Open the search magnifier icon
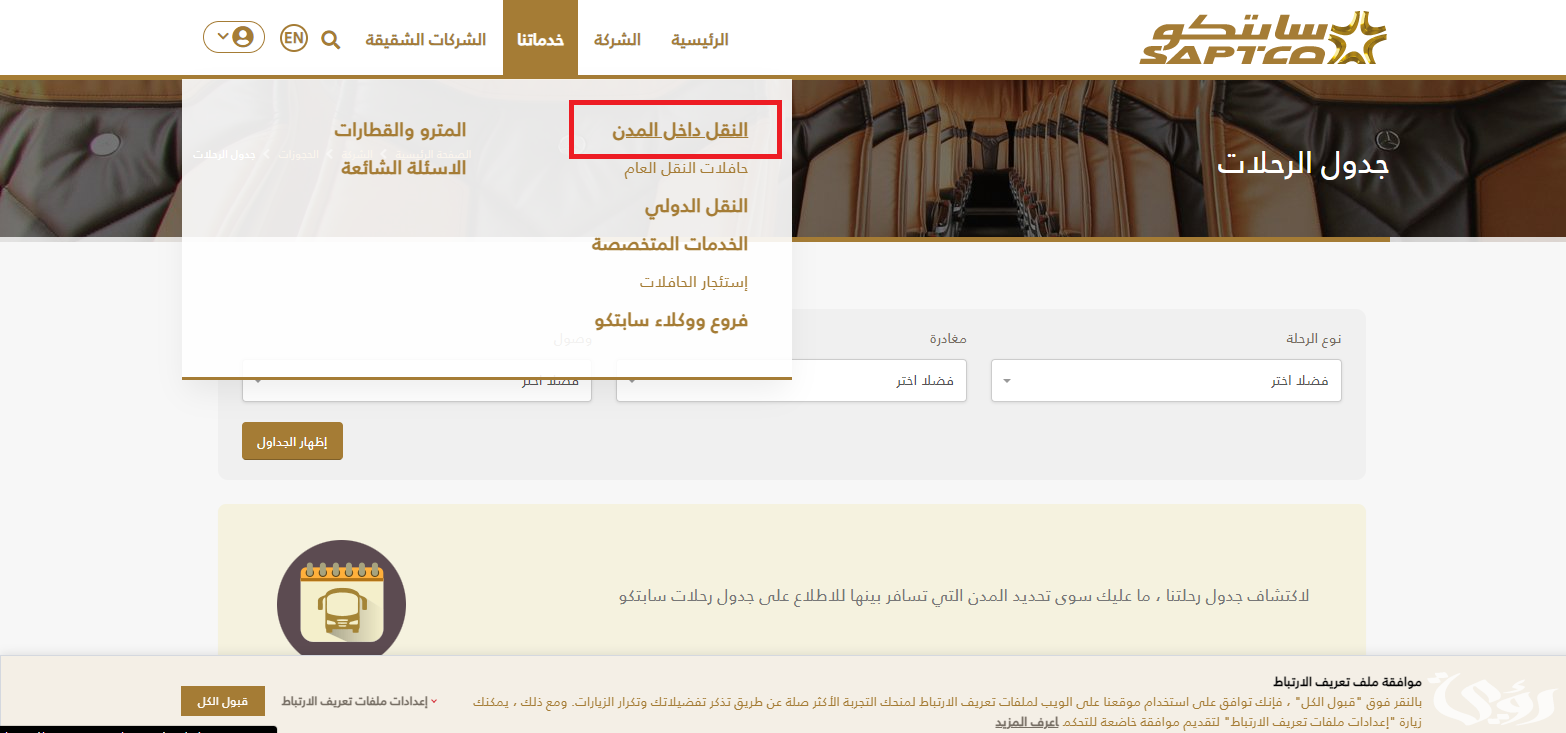 point(330,40)
